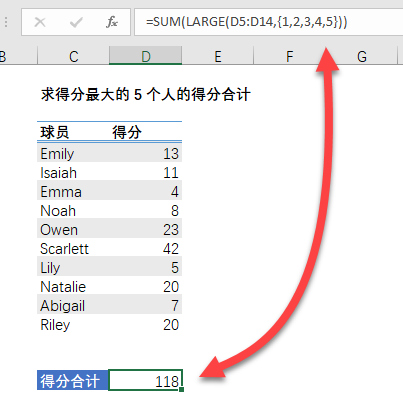
Task: Click the confirm checkmark icon in formula bar
Action: [76, 22]
